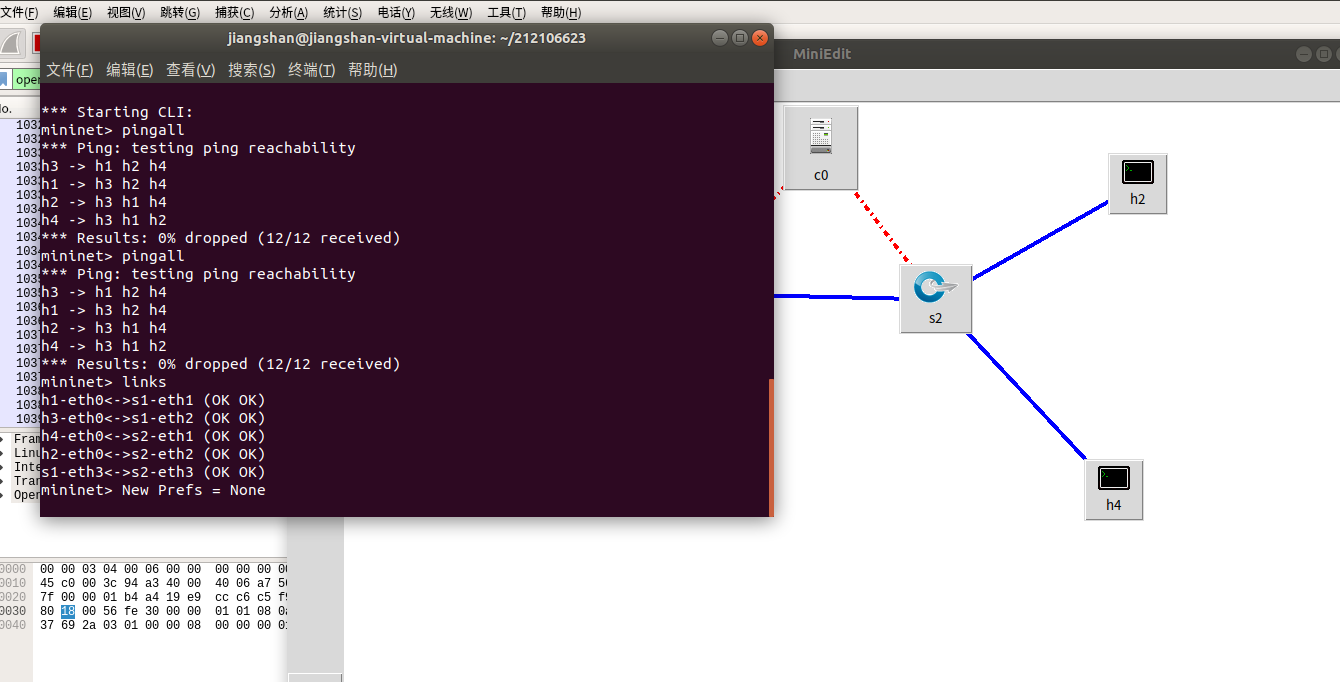Select the s2 switch node in MiniEdit
This screenshot has height=682, width=1340.
tap(935, 298)
